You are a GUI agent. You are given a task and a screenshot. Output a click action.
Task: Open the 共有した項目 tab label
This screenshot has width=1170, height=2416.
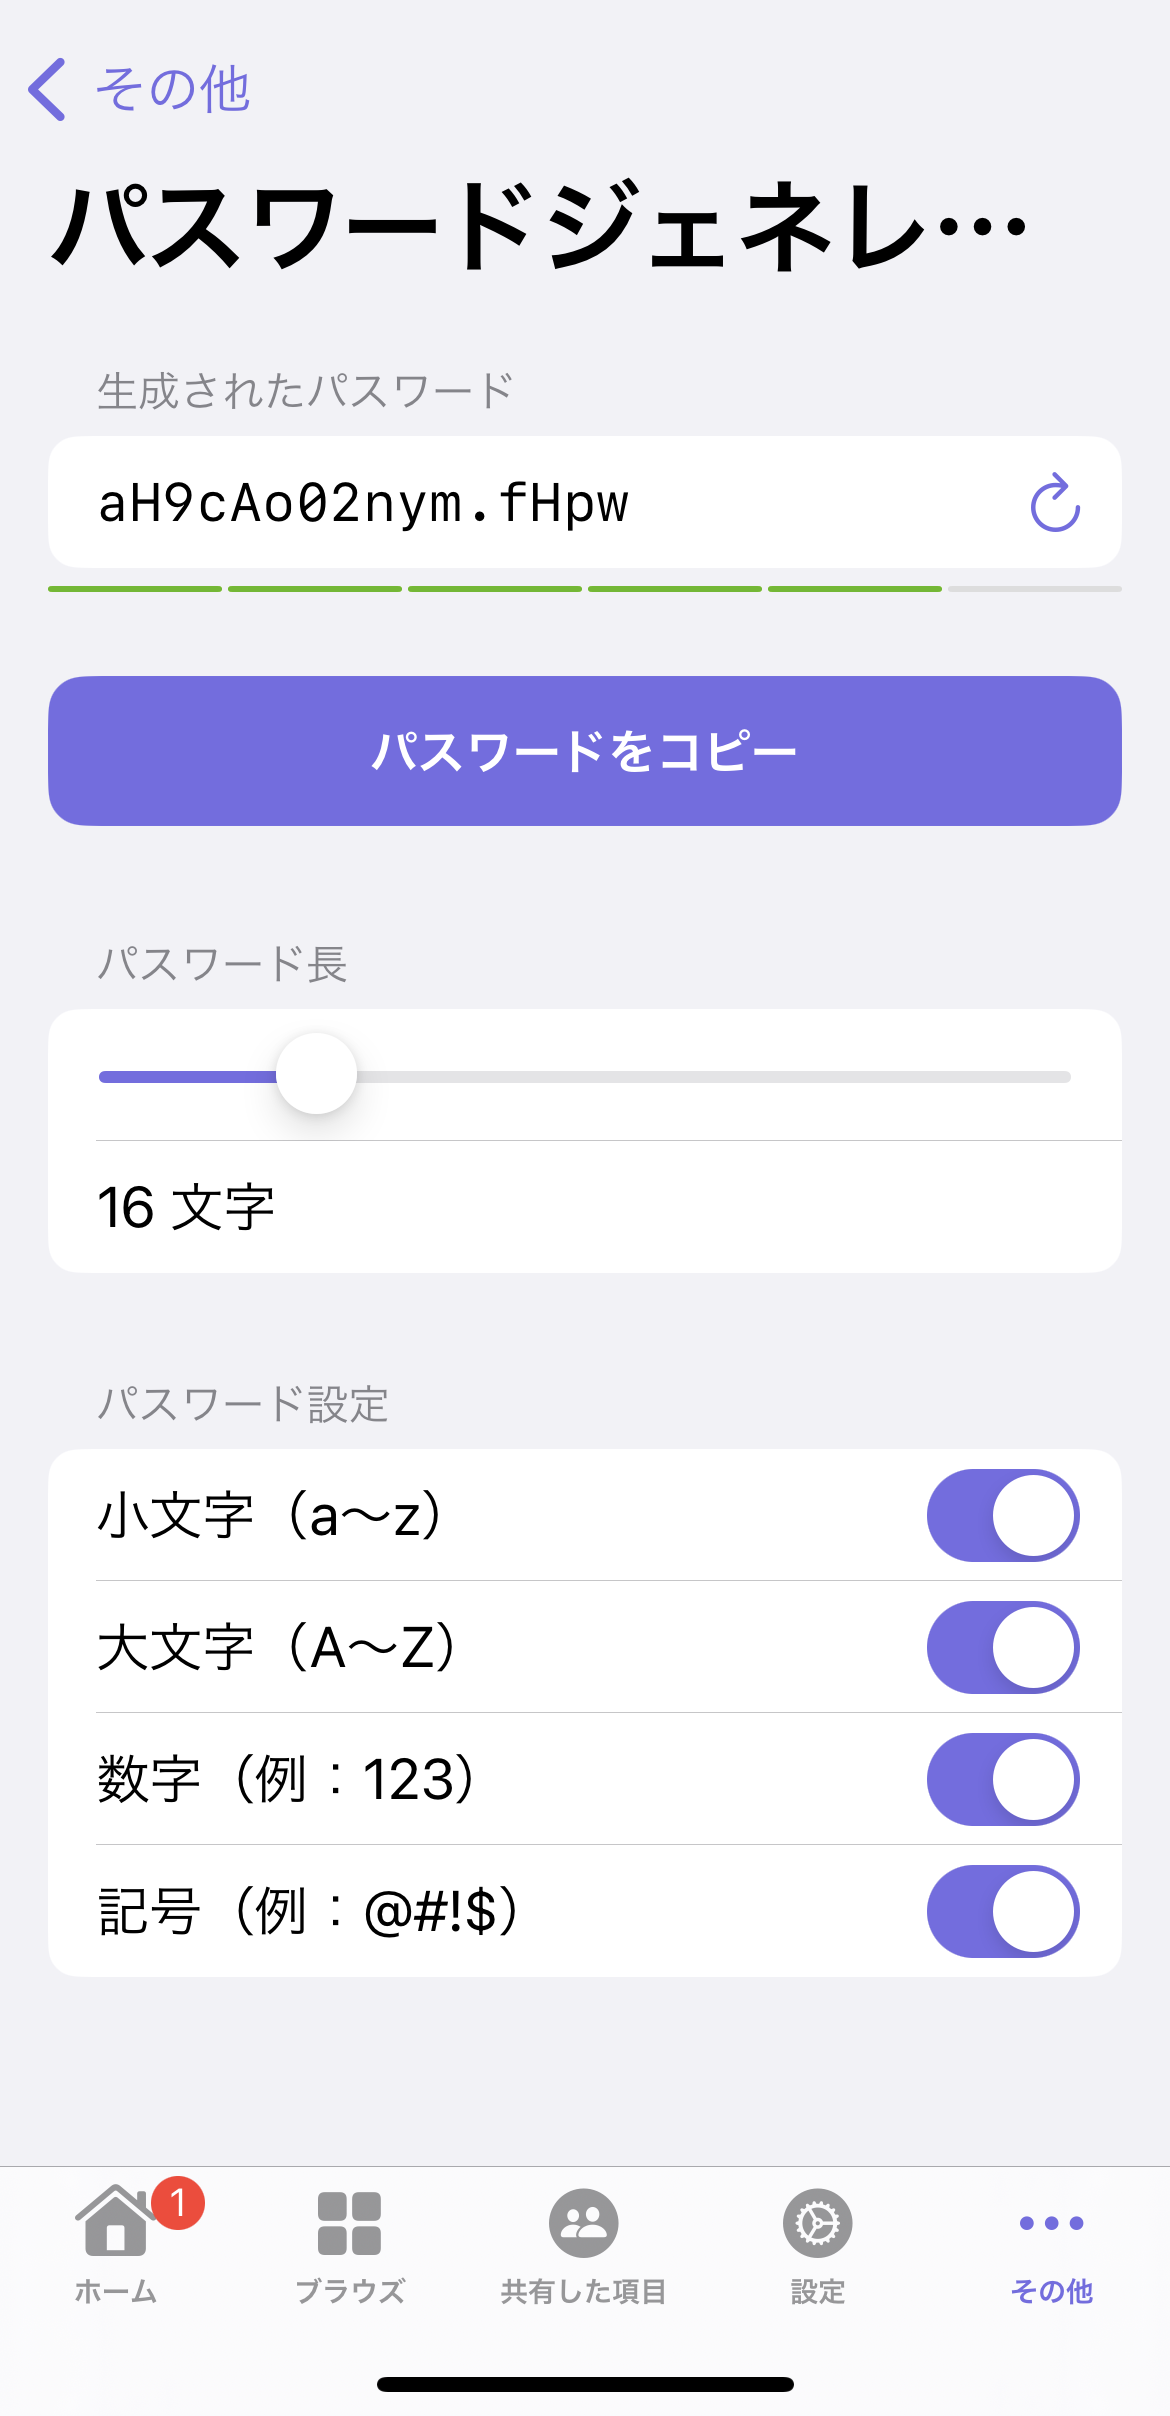[x=583, y=2291]
